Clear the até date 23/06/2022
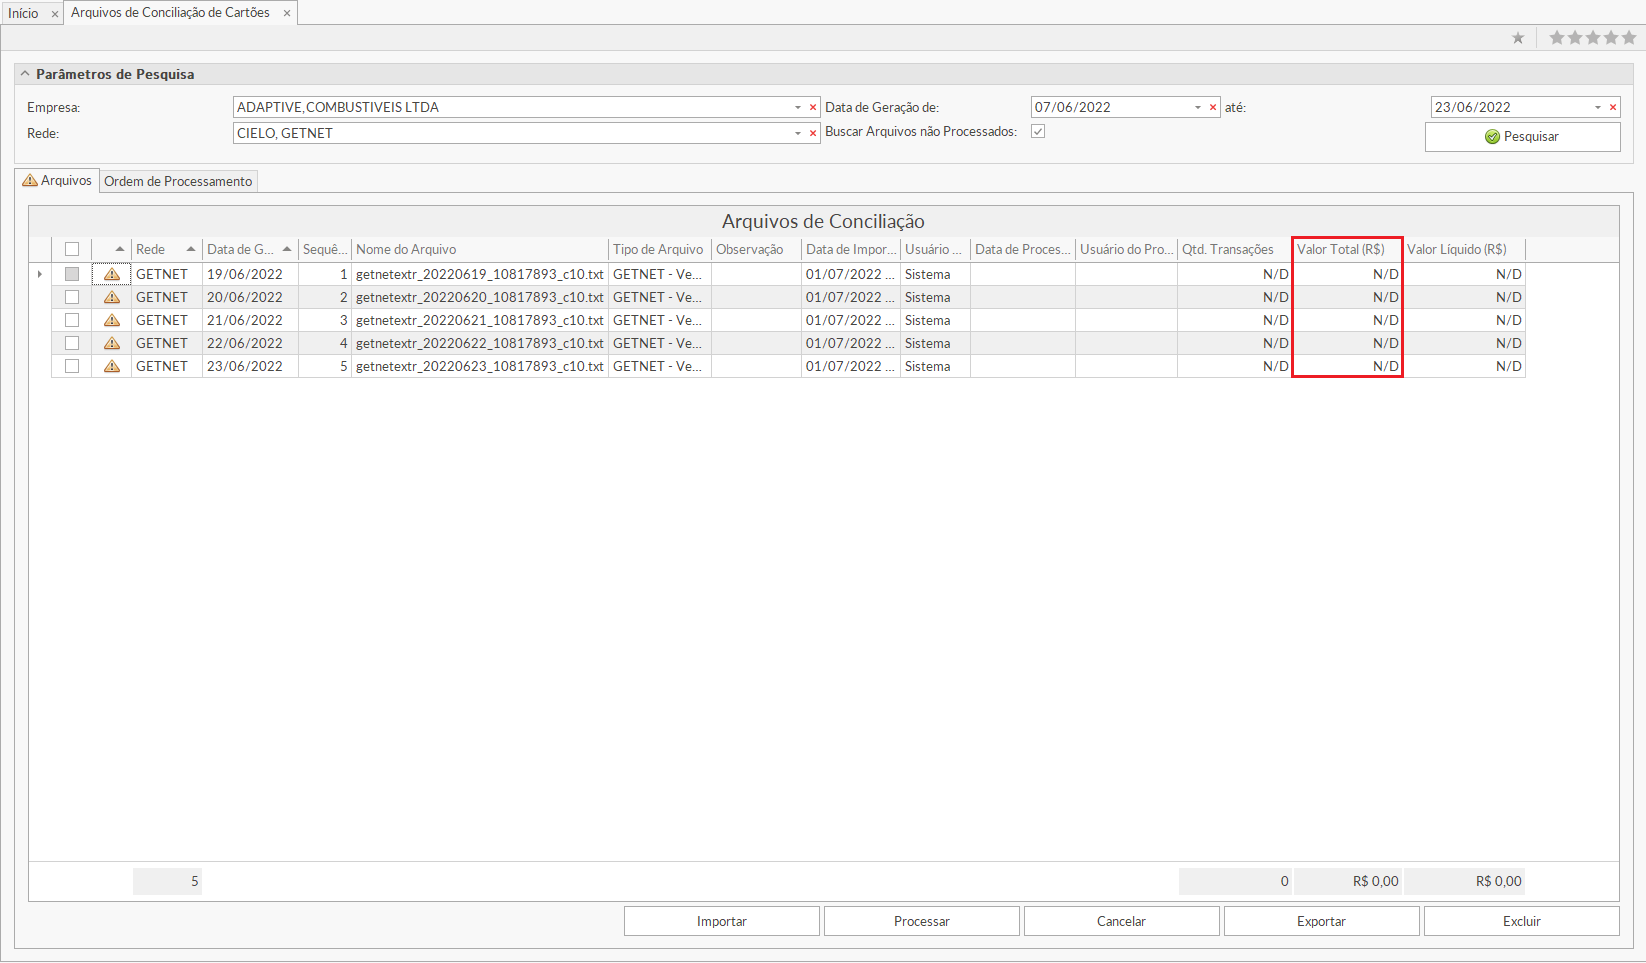Viewport: 1646px width, 963px height. coord(1613,107)
